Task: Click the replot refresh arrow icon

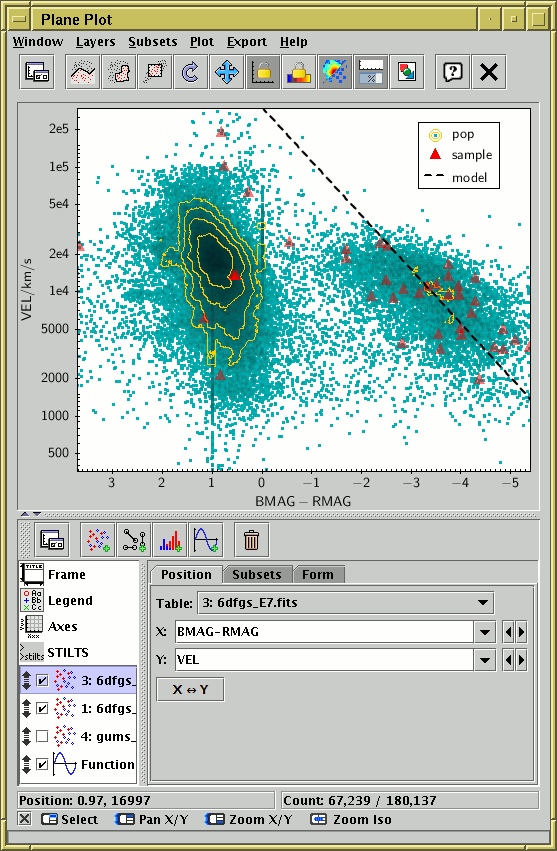Action: point(191,72)
